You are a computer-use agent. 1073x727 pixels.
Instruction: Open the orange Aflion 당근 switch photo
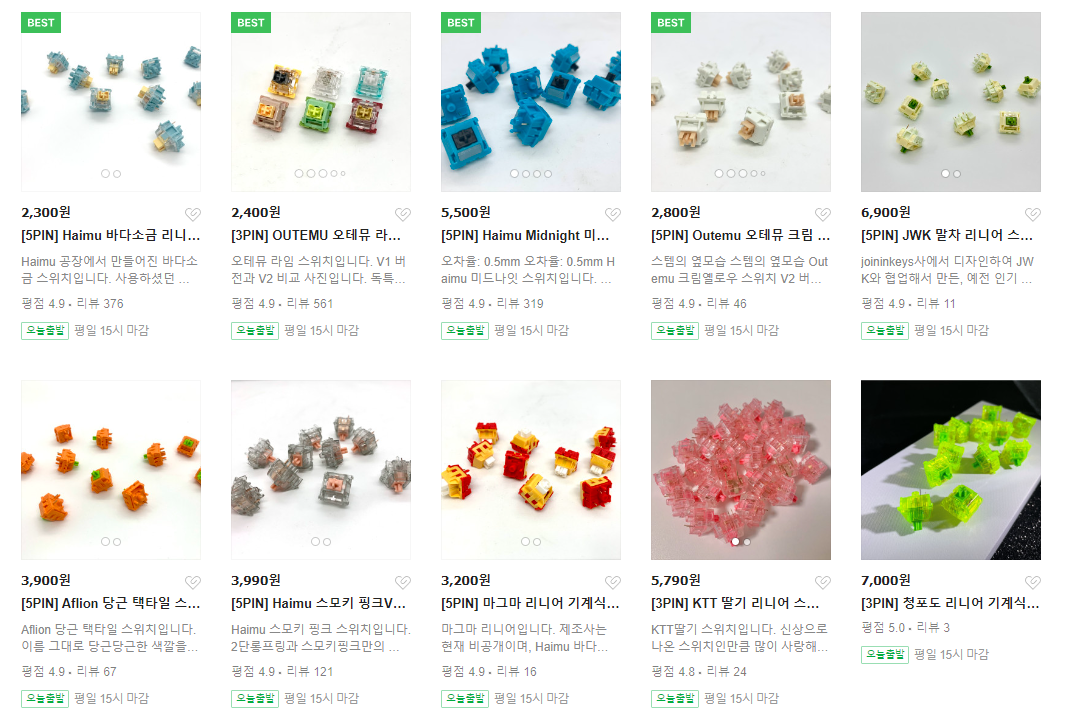point(111,470)
